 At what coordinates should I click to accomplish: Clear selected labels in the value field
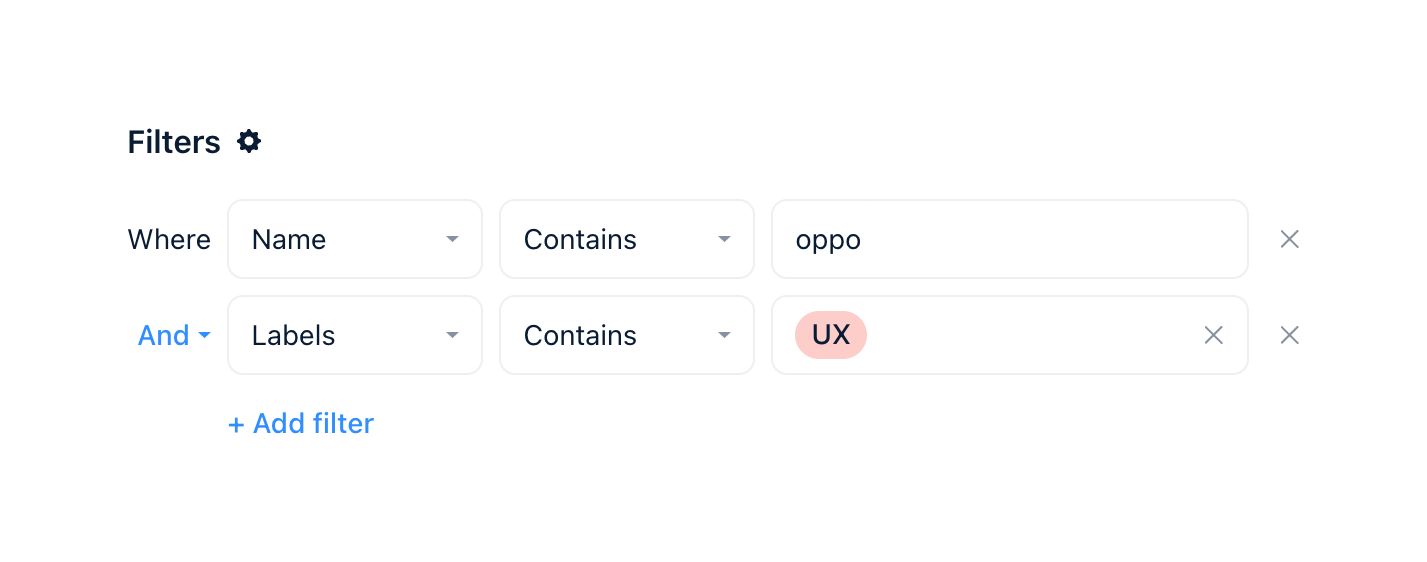pos(1213,335)
